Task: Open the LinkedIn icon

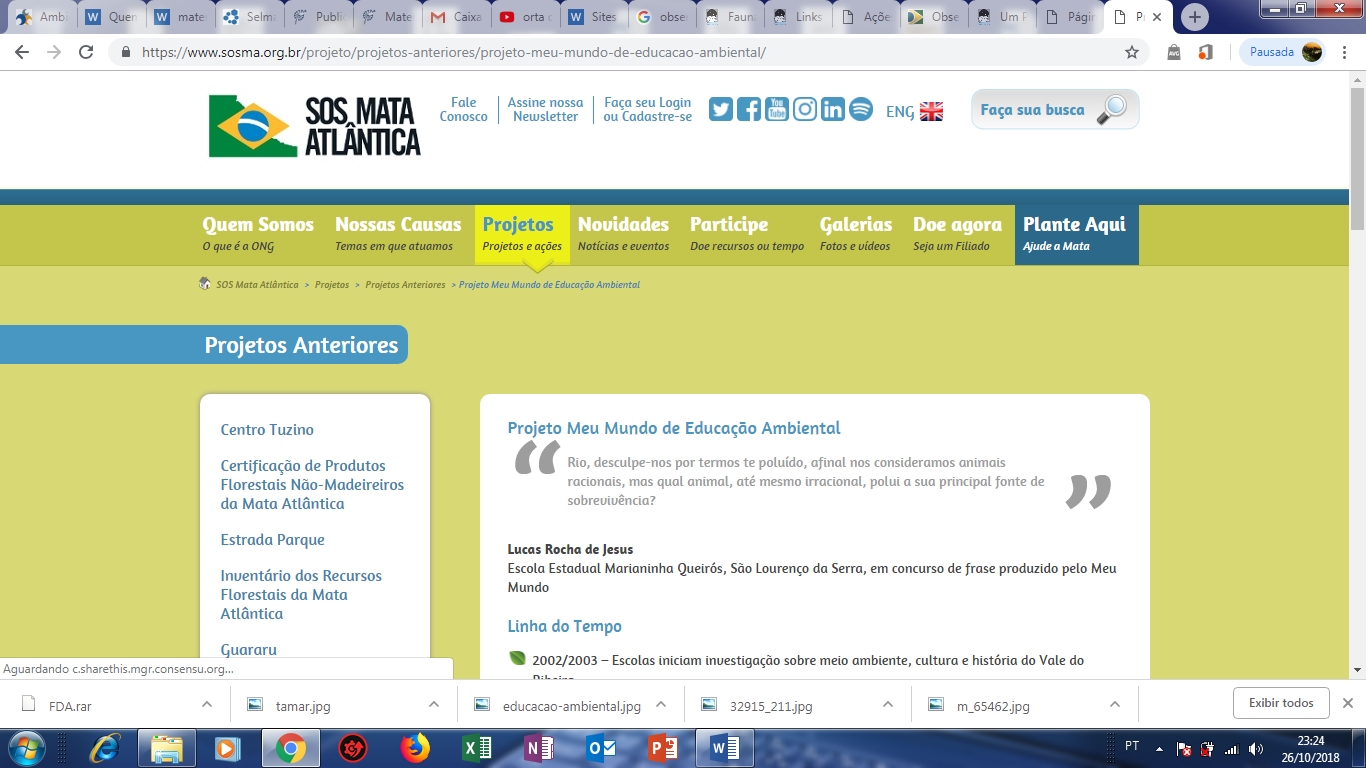Action: click(833, 110)
